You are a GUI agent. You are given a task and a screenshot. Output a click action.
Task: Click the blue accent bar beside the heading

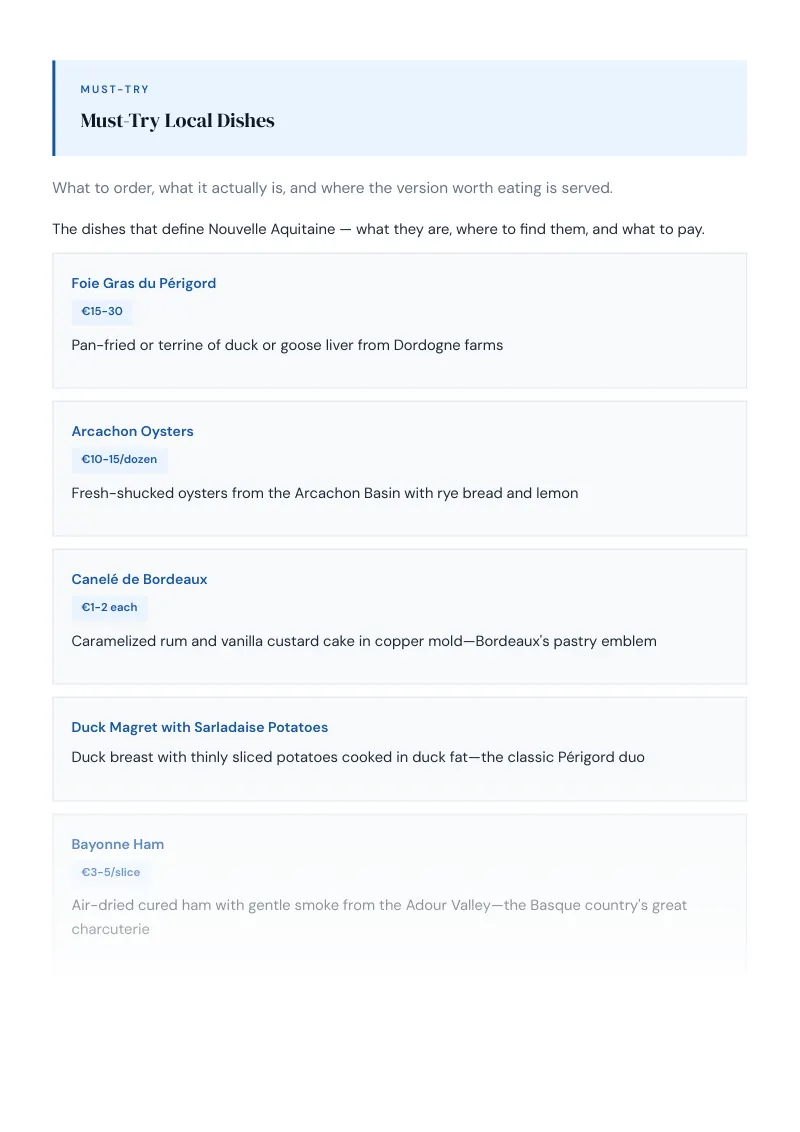coord(53,108)
